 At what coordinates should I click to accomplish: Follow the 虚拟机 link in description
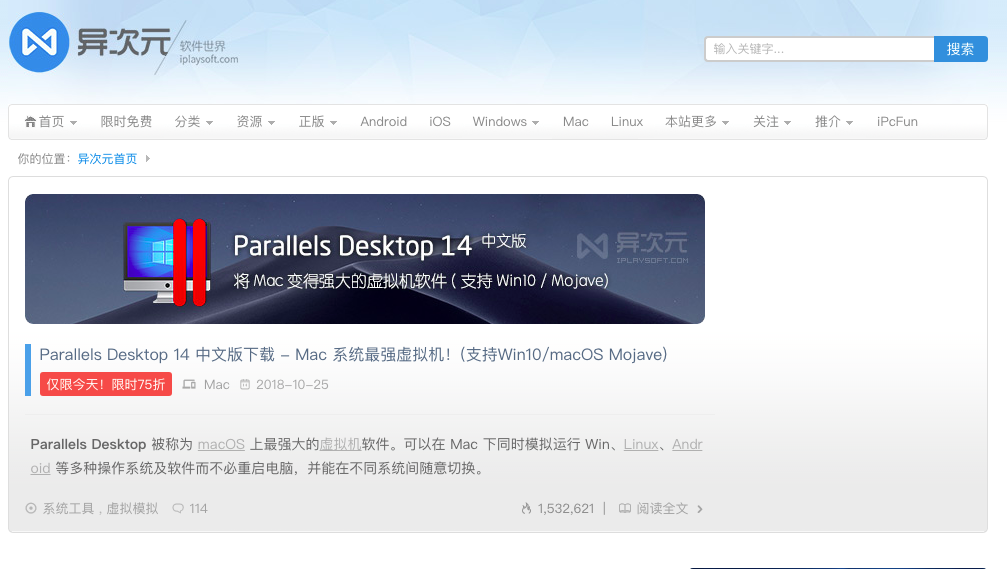coord(340,444)
